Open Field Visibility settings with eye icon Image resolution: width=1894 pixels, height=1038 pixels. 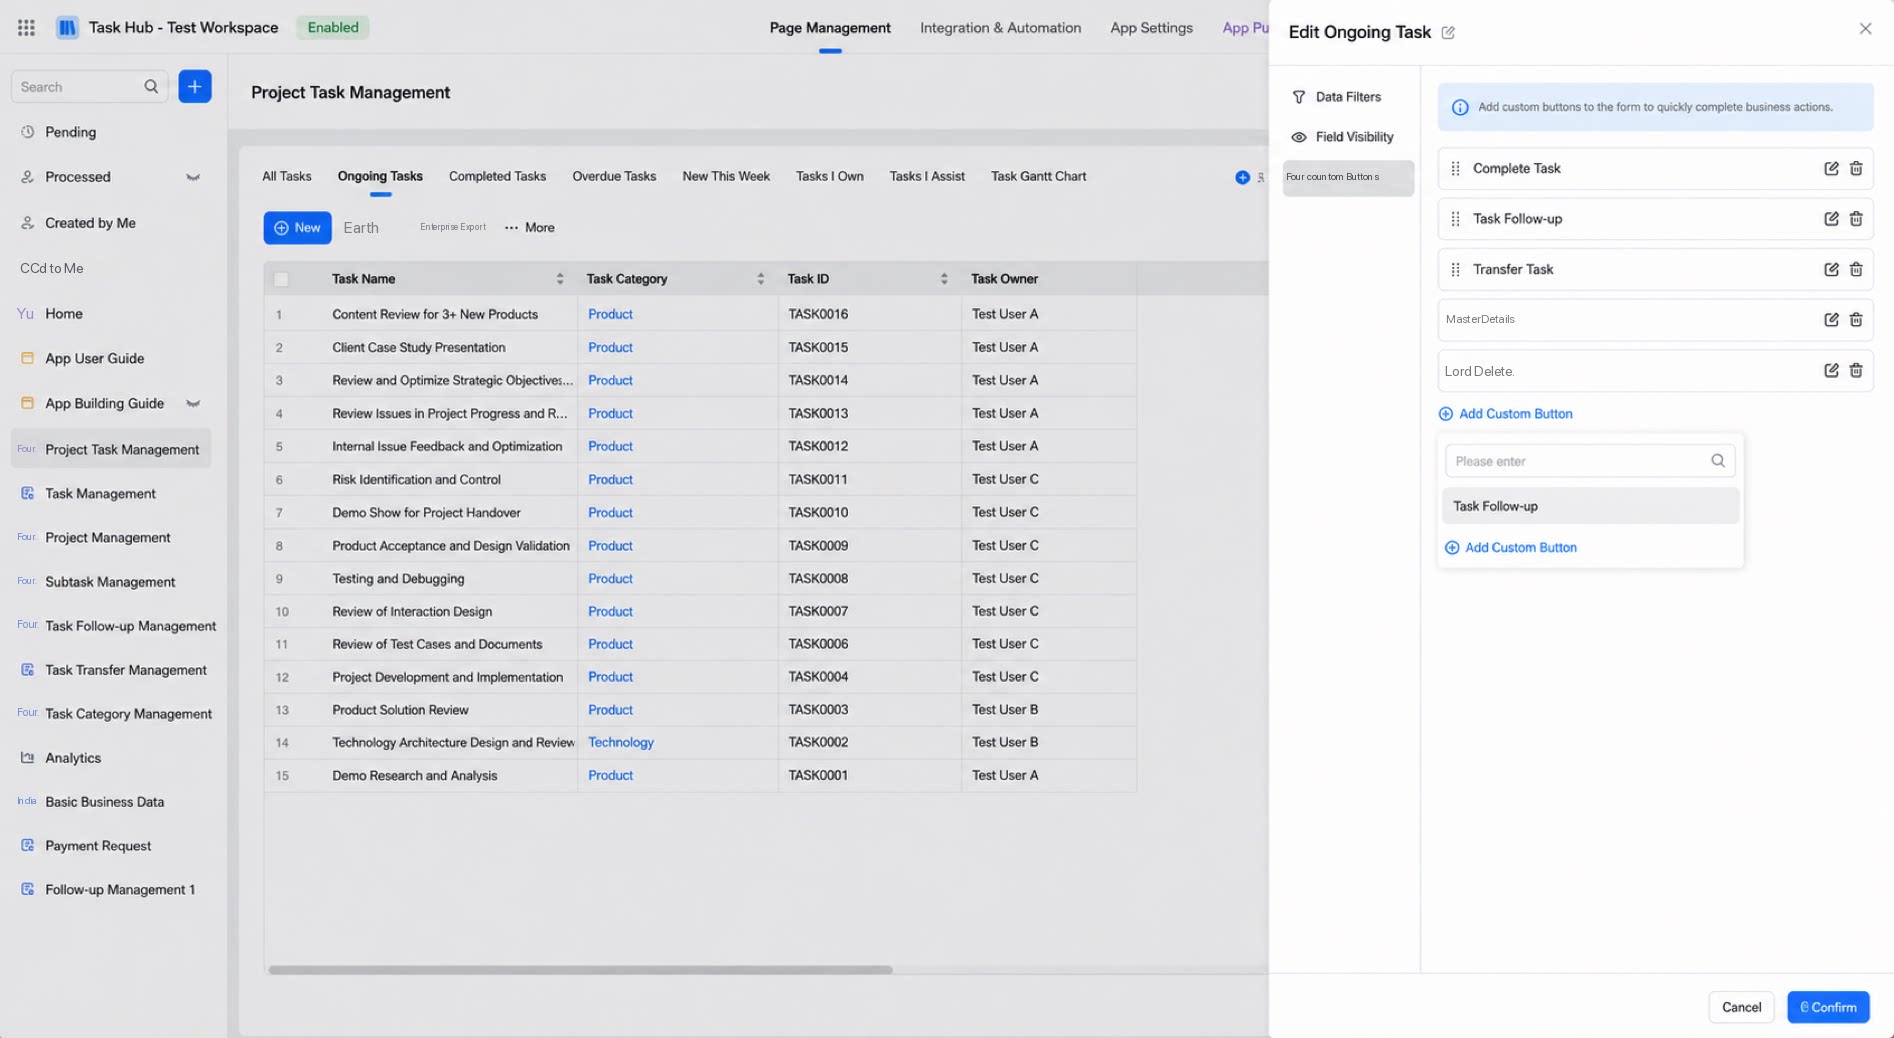[1342, 137]
